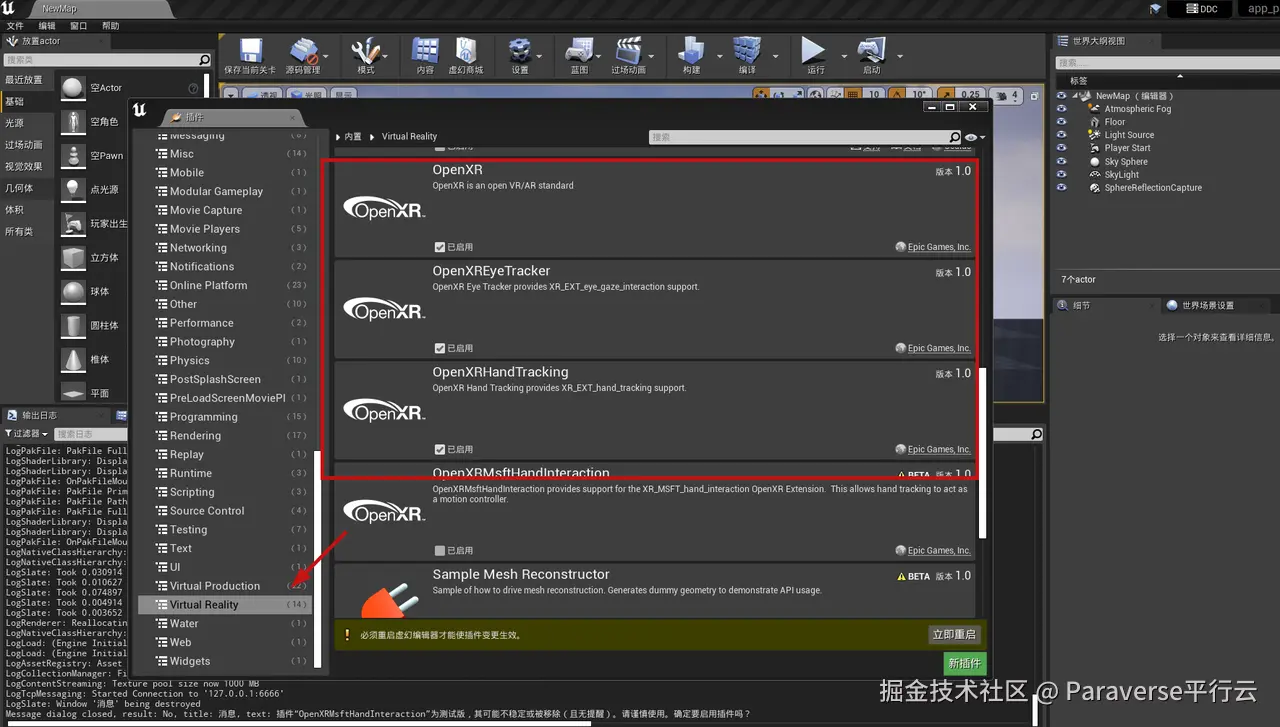This screenshot has height=727, width=1280.
Task: Select Empty Character icon in Place Actors
Action: point(73,122)
